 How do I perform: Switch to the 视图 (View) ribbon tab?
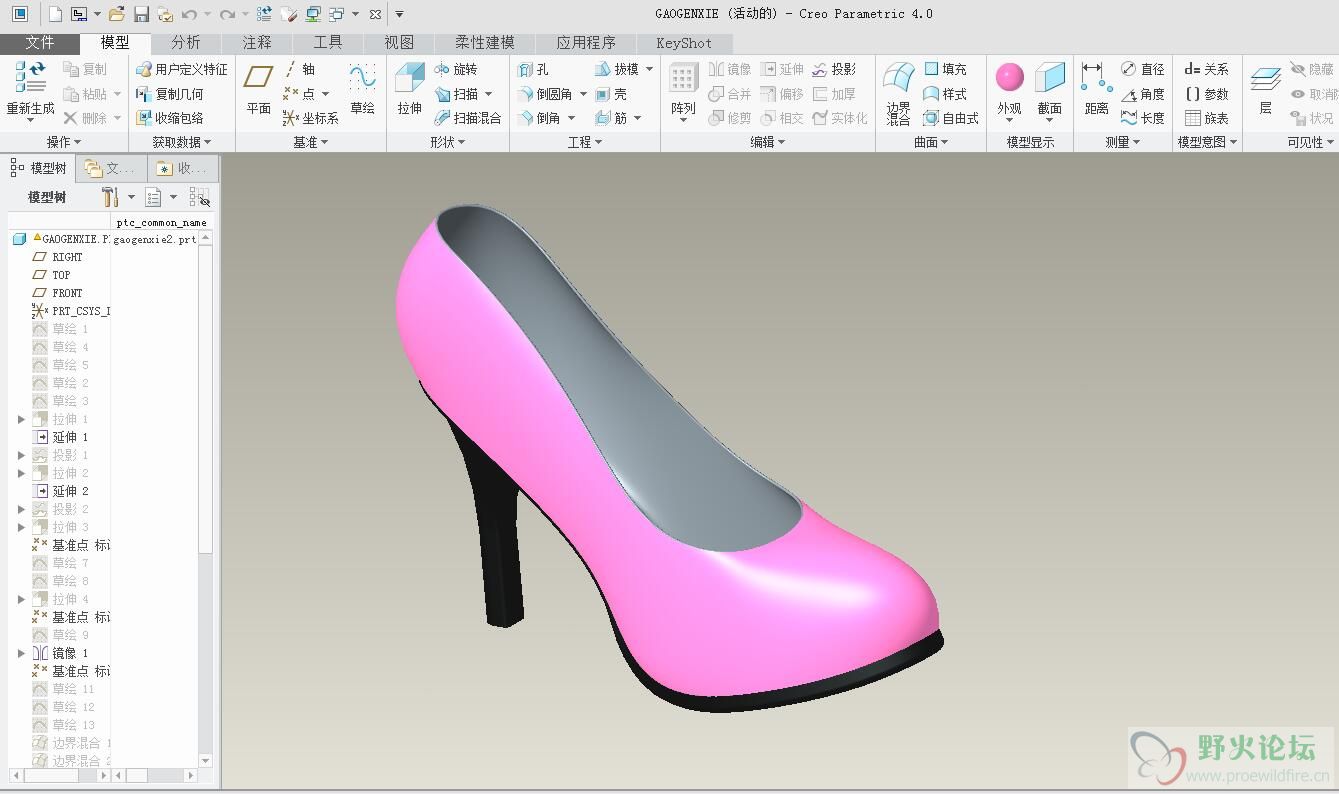click(399, 43)
